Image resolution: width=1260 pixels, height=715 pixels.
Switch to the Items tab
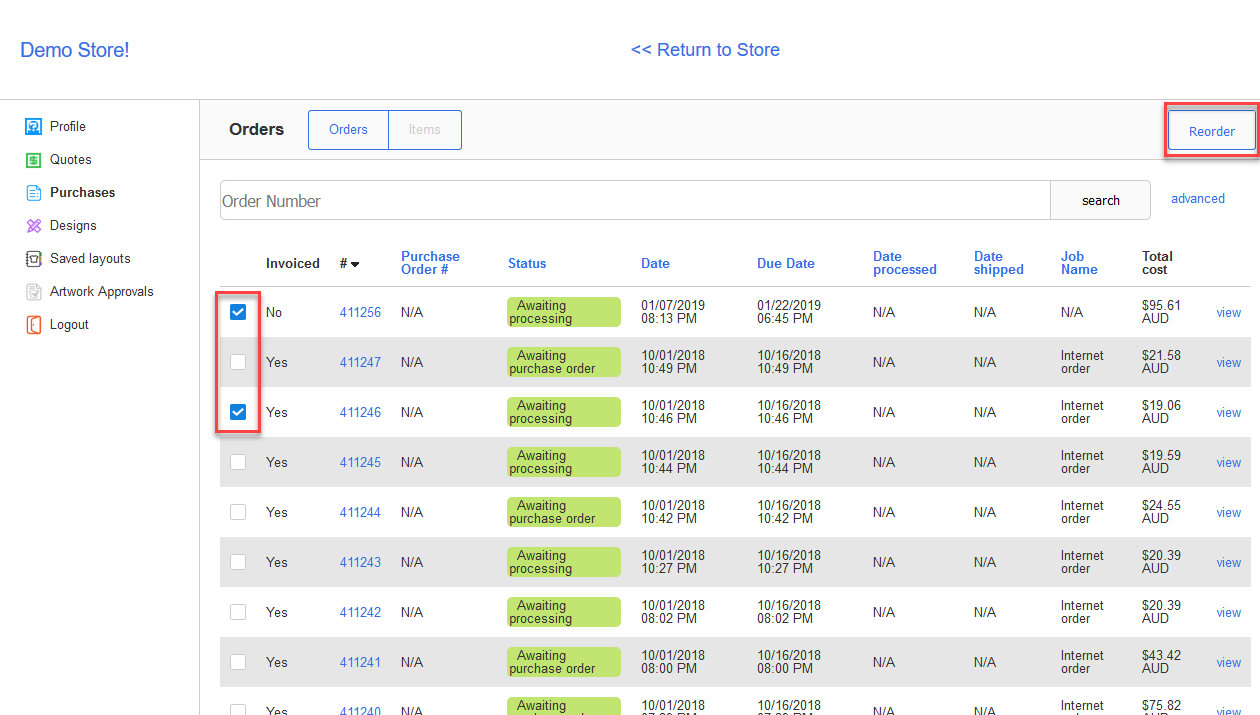point(425,130)
